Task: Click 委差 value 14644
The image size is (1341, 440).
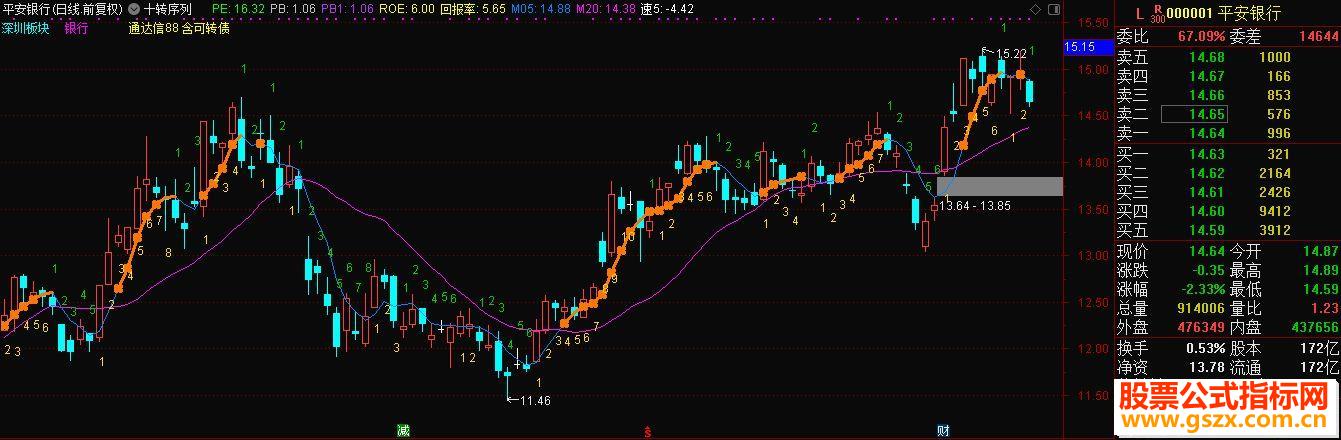Action: pos(1319,38)
